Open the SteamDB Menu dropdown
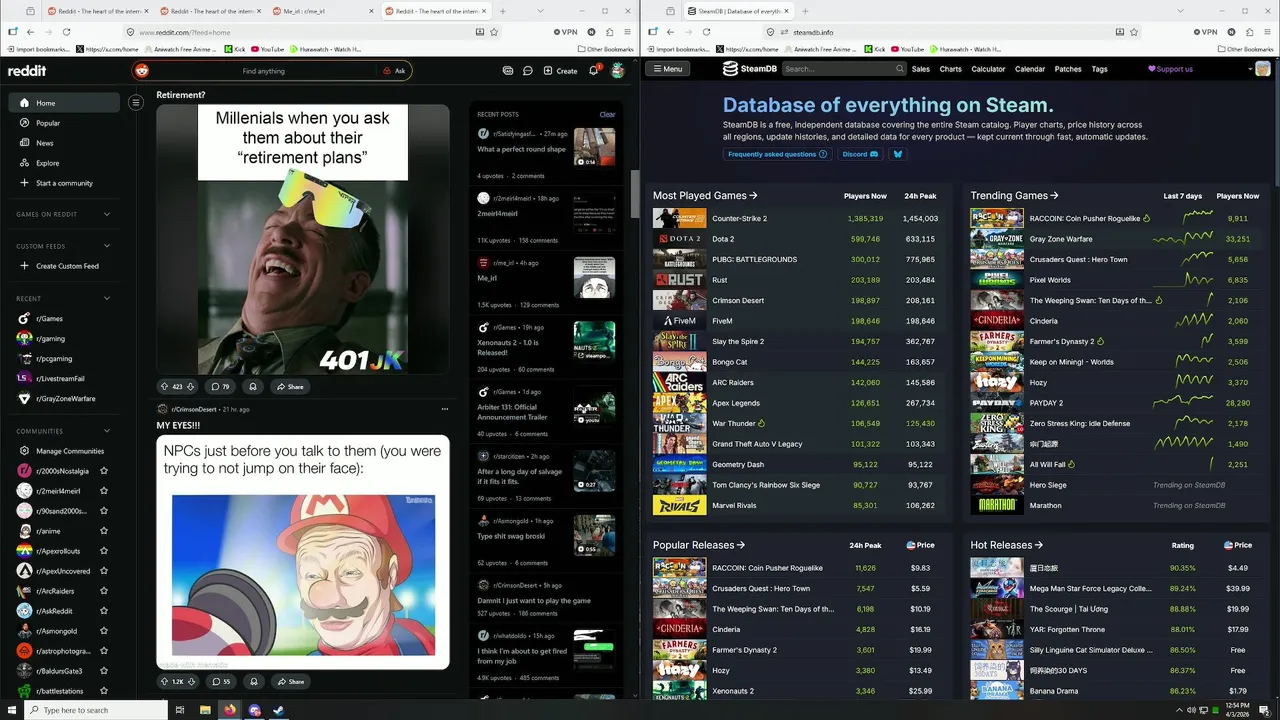 (x=667, y=69)
